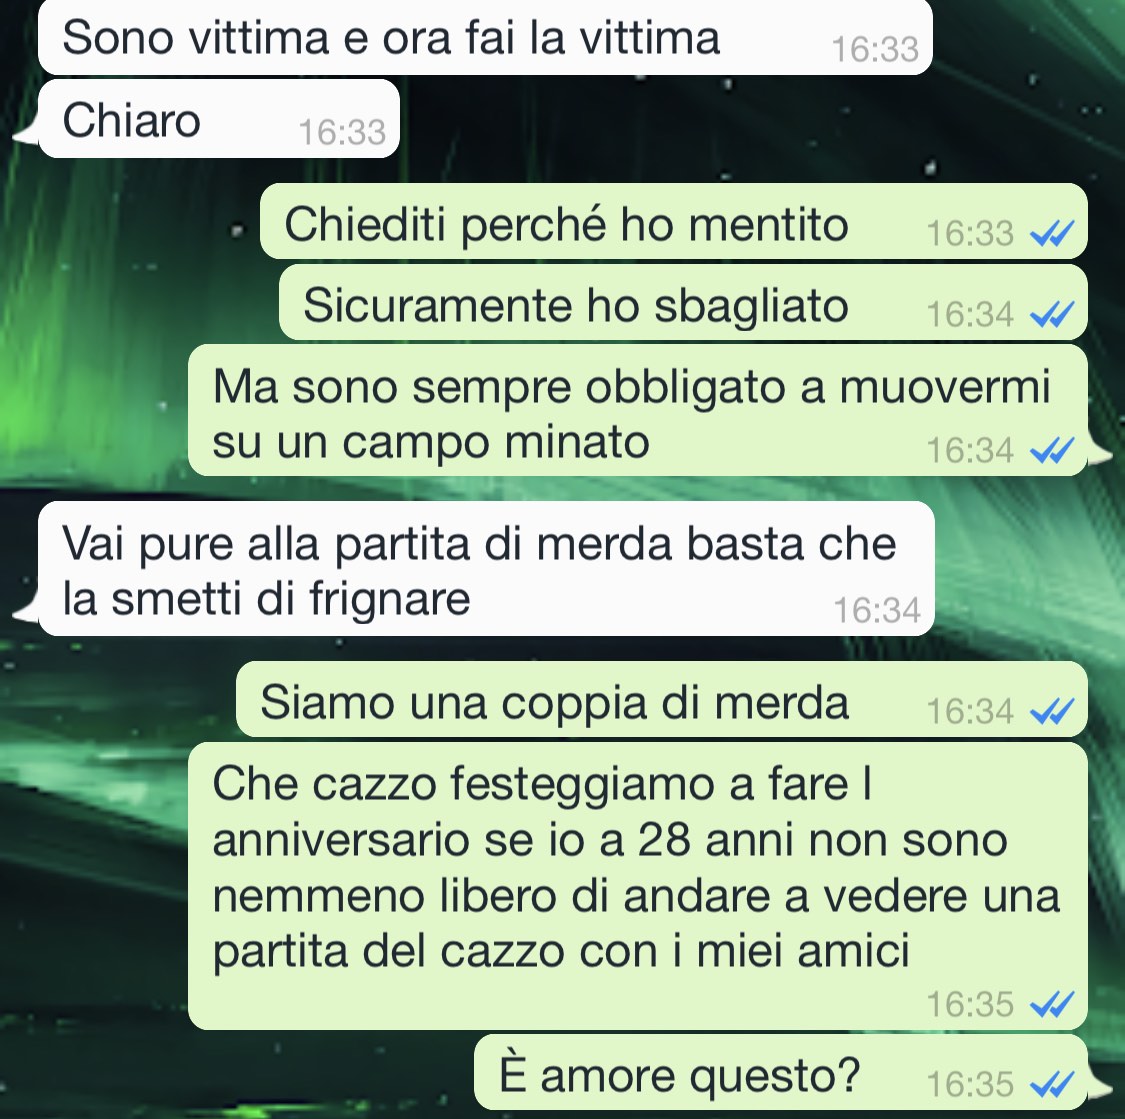This screenshot has width=1125, height=1119.
Task: Click the blue ticks on the anniversario message
Action: [1052, 1004]
